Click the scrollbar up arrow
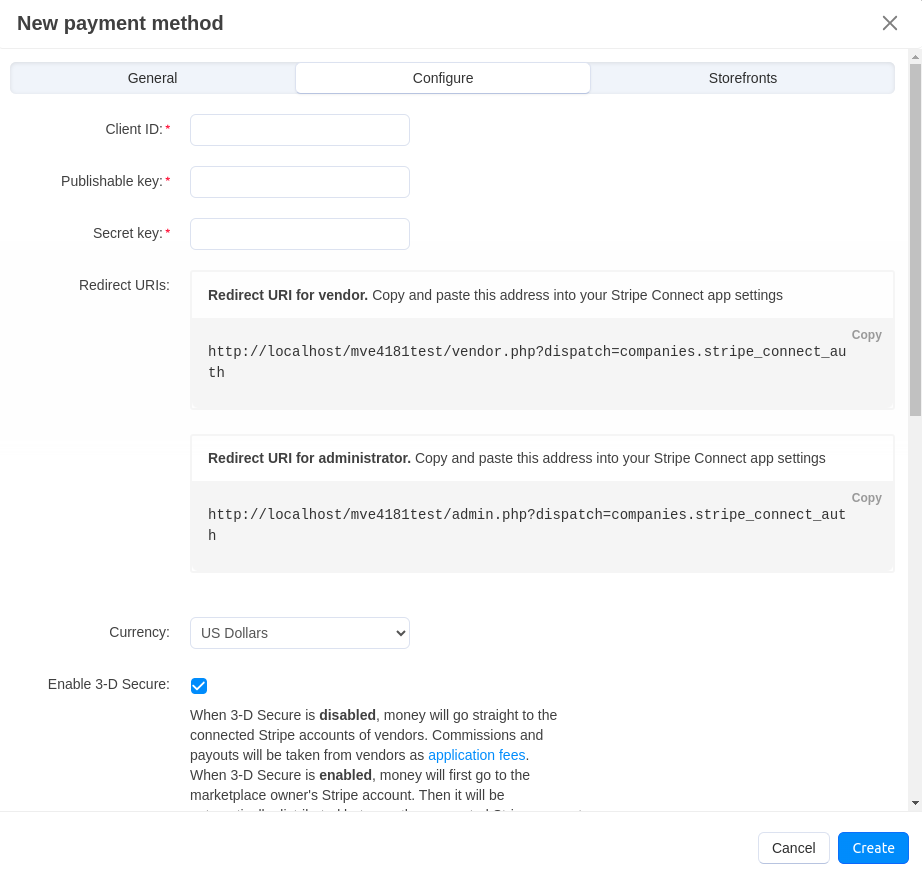 [915, 57]
